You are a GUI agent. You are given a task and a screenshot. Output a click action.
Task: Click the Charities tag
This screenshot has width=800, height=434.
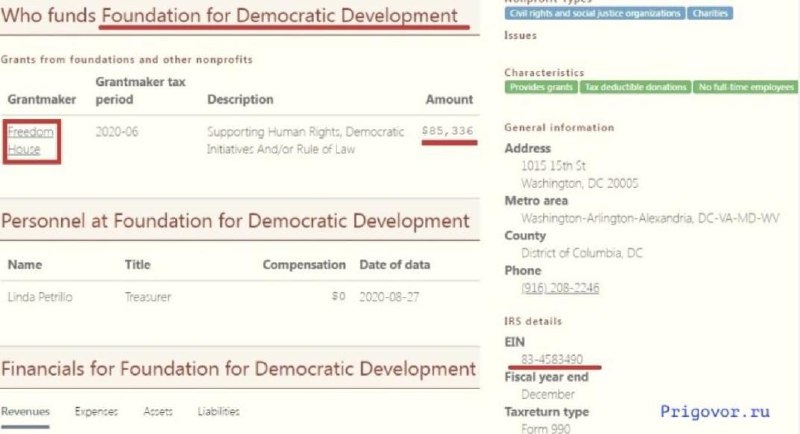click(710, 13)
